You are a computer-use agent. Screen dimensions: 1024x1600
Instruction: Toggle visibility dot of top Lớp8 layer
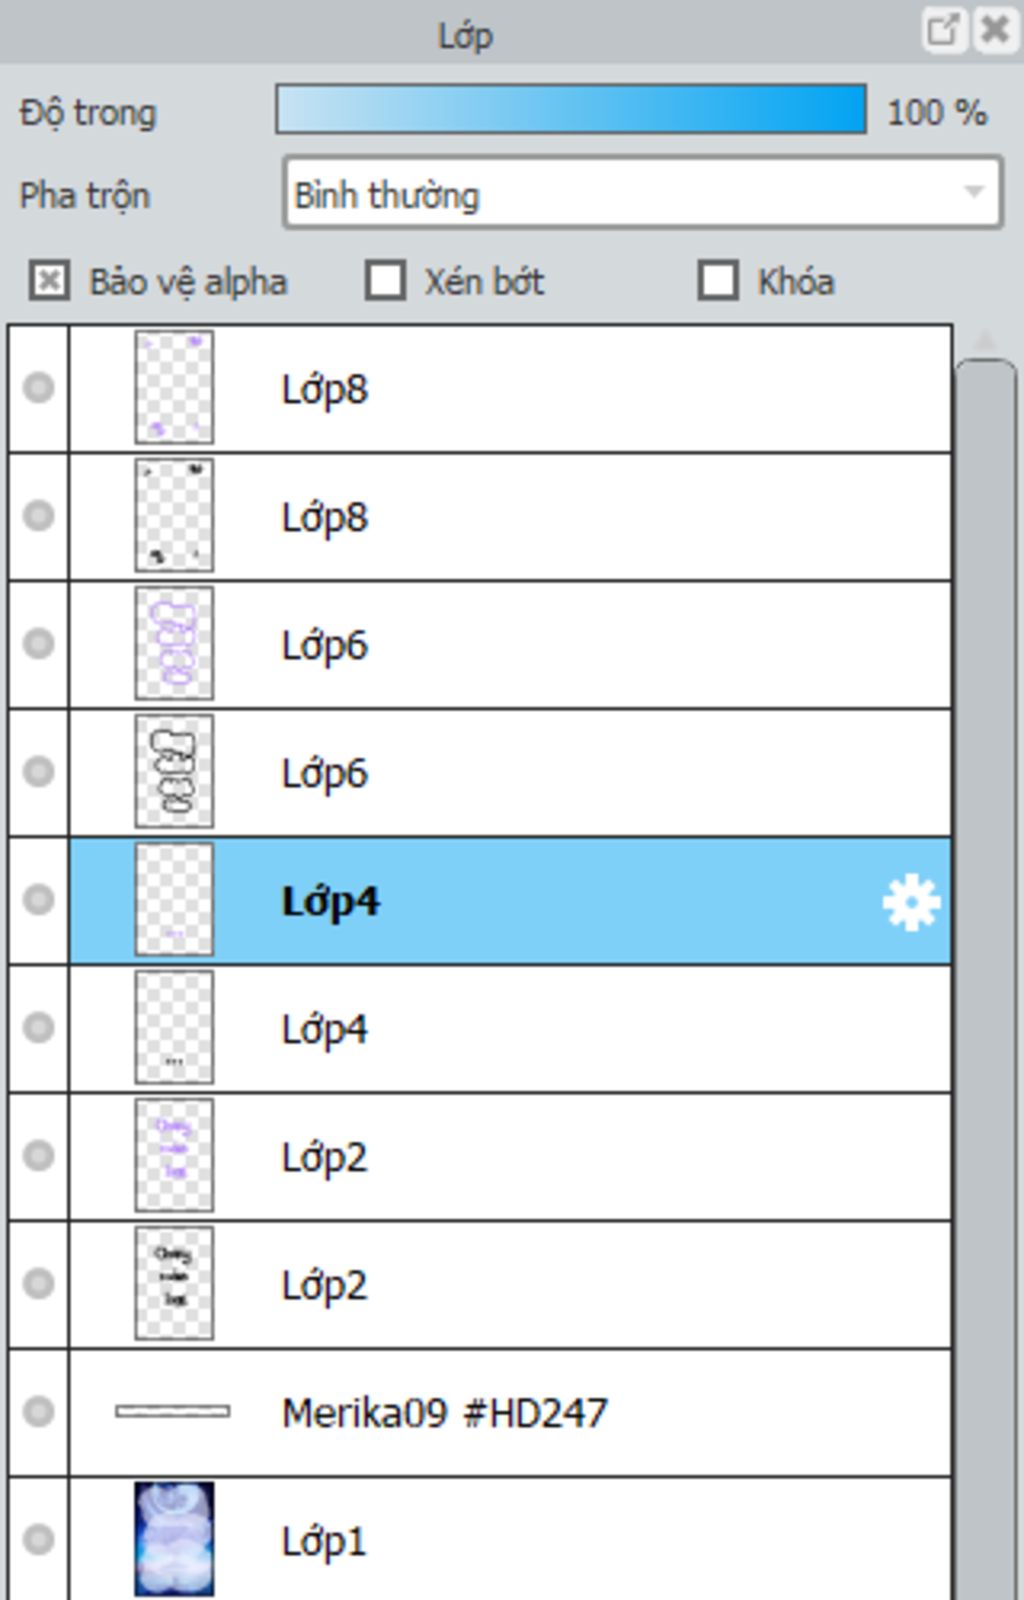38,388
